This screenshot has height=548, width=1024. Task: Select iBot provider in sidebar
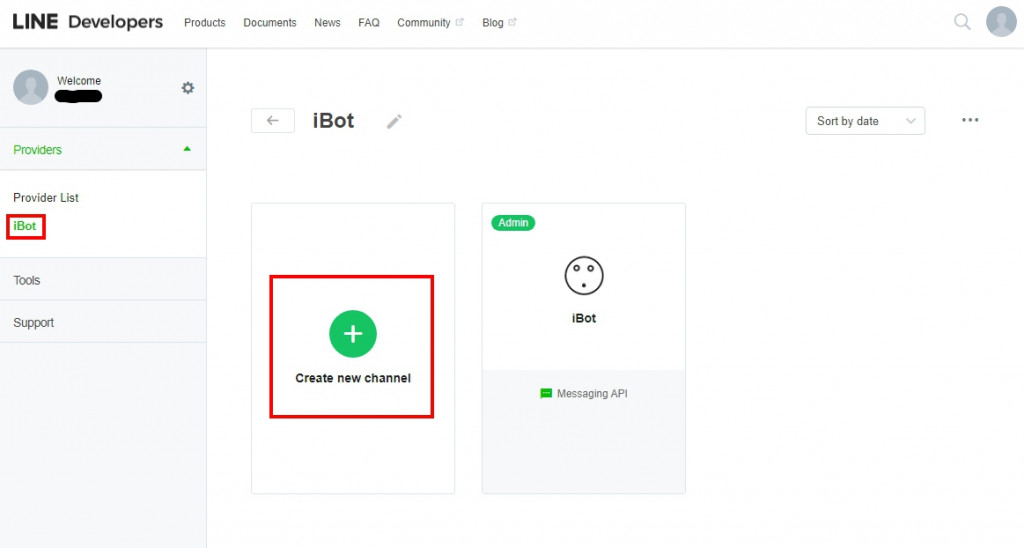(x=25, y=226)
